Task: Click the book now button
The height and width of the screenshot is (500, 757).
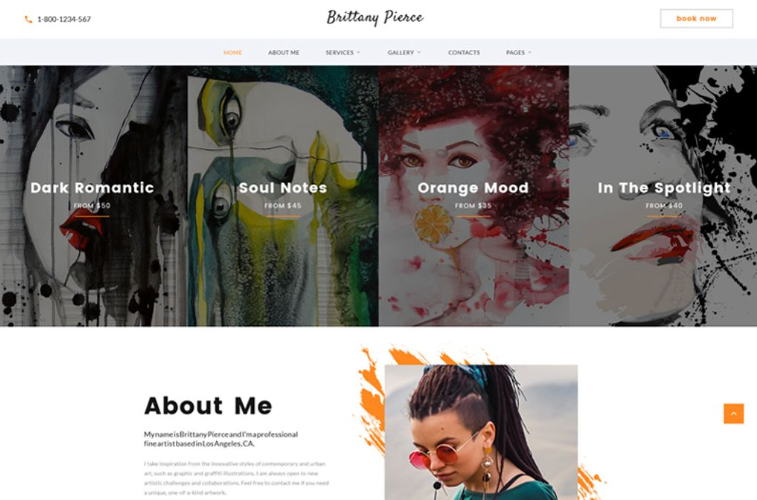Action: point(696,19)
